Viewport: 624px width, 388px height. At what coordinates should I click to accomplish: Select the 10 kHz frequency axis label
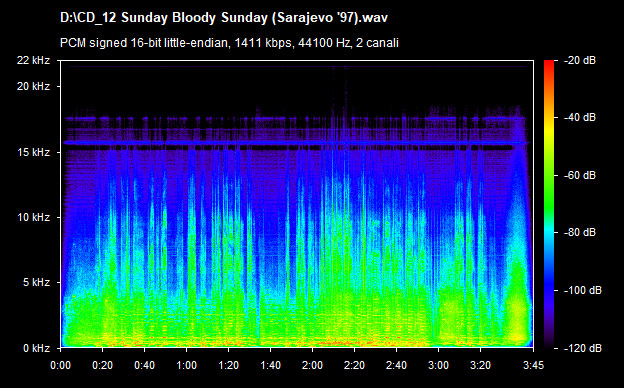click(33, 217)
